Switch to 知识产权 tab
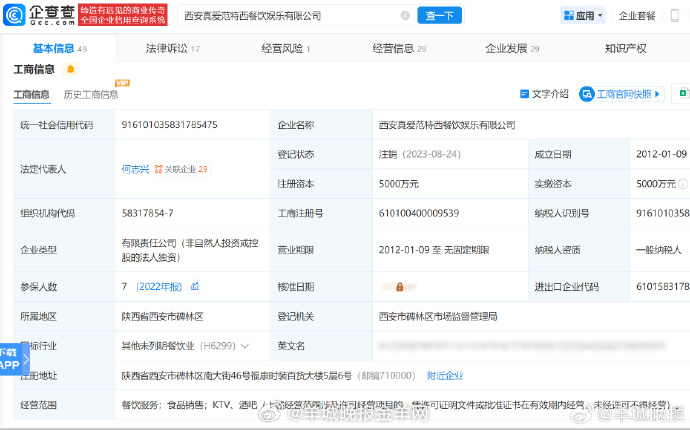Viewport: 690px width, 430px height. (x=625, y=48)
